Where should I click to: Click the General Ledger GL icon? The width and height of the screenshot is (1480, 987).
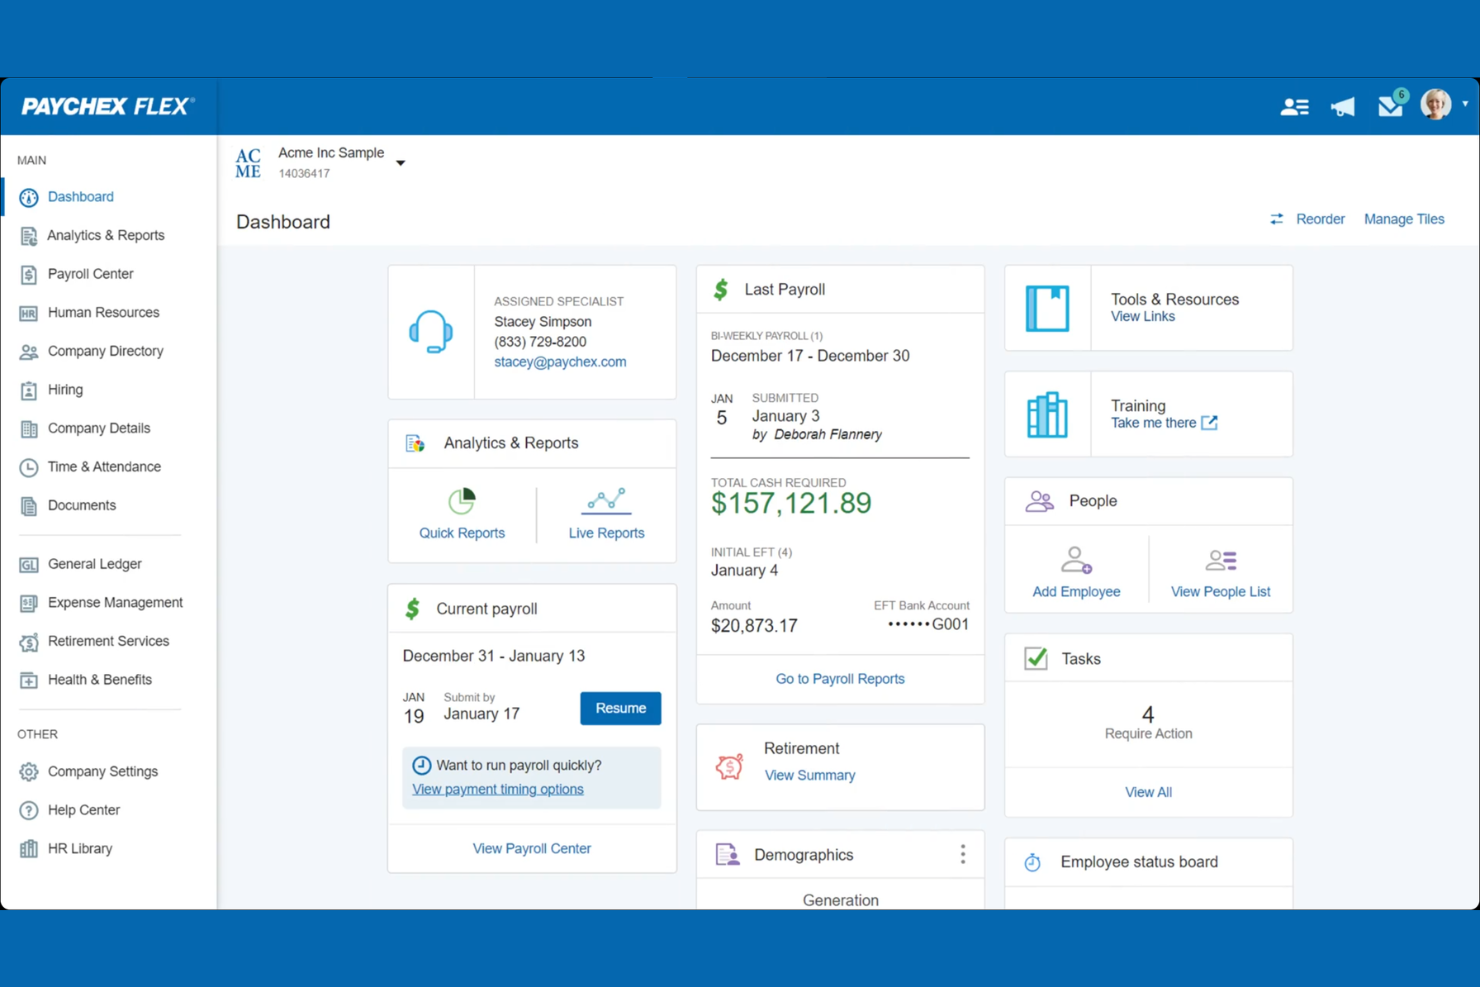(x=29, y=565)
